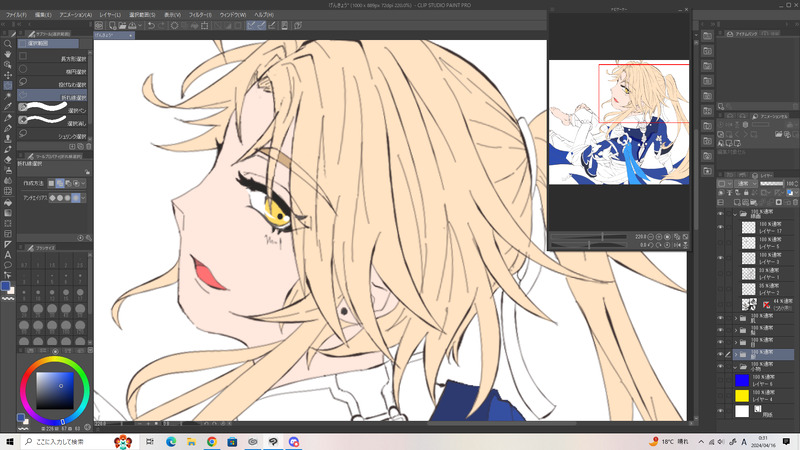Collapse the top line-art layer folder
800x450 pixels.
(x=735, y=214)
